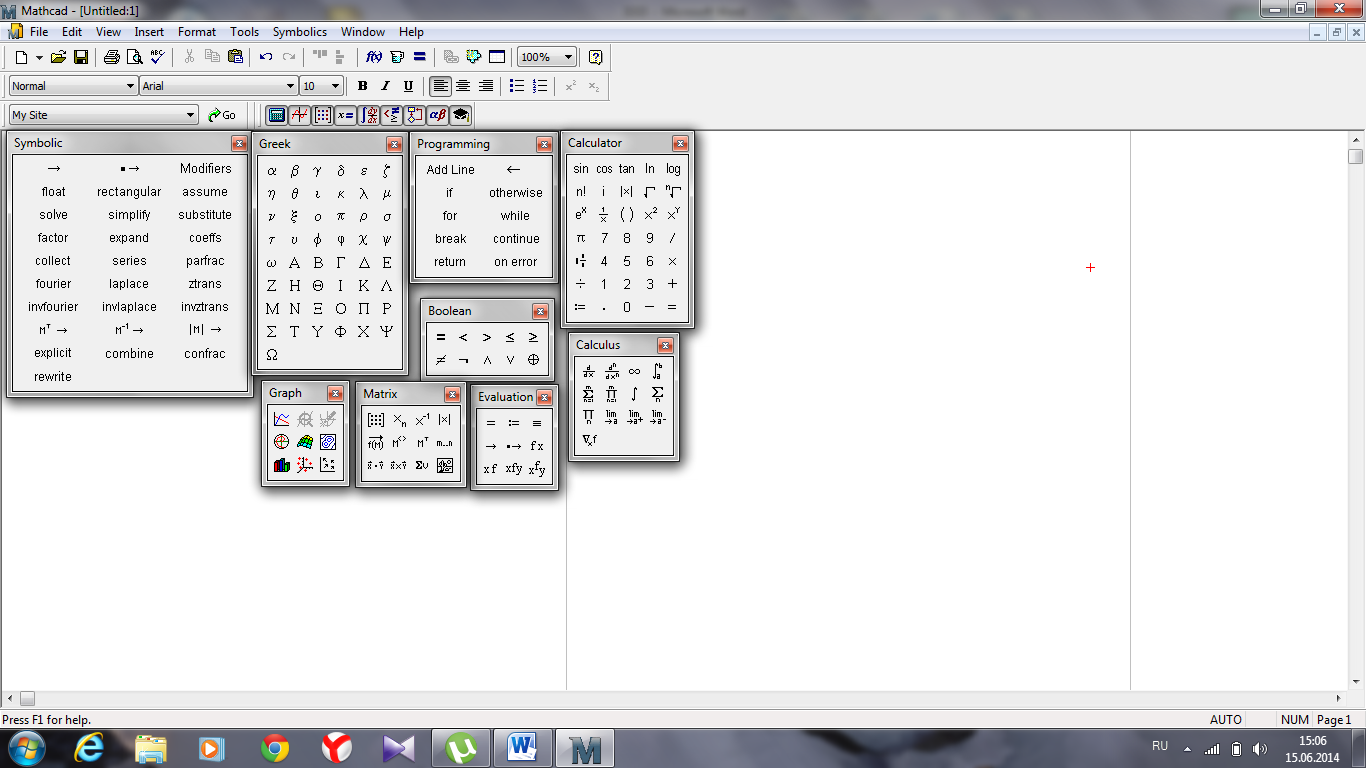The width and height of the screenshot is (1366, 768).
Task: Insert capital Omega from Greek palette
Action: point(272,355)
